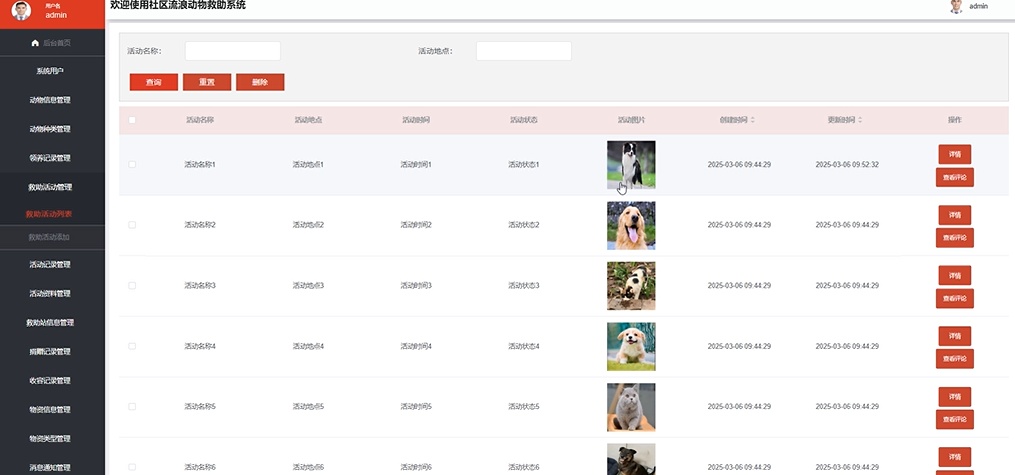Screen dimensions: 1015x475
Task: Expand the 活动资料管理 sidebar menu
Action: (x=50, y=294)
